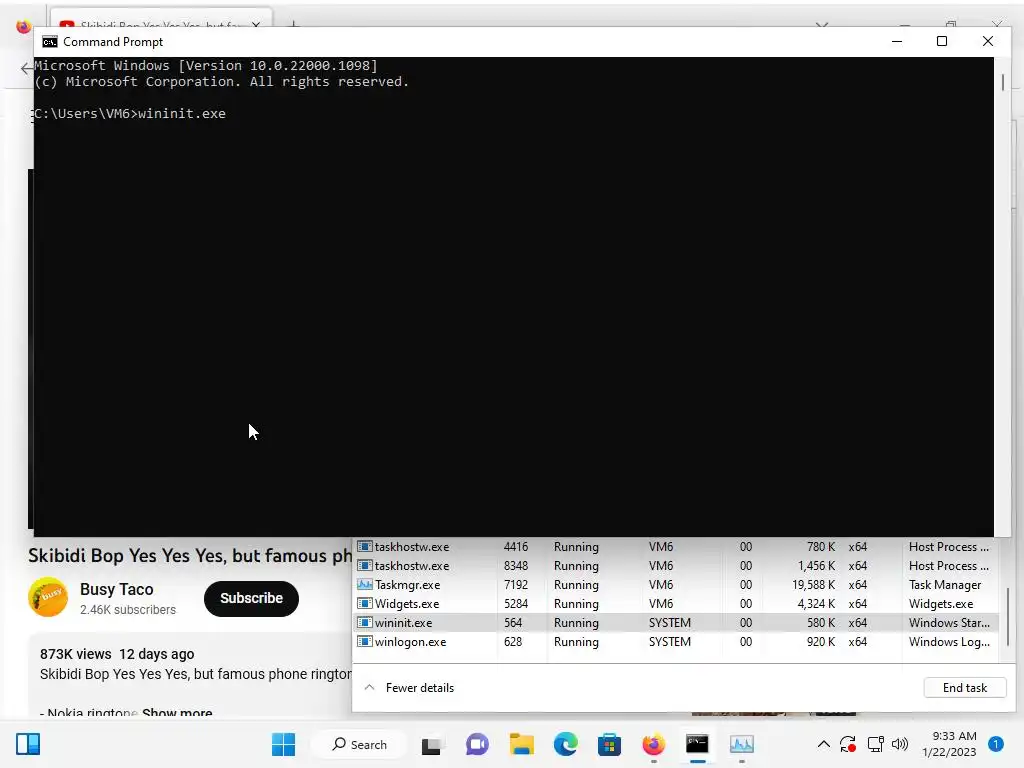Select Taskmgr.exe process row

676,584
